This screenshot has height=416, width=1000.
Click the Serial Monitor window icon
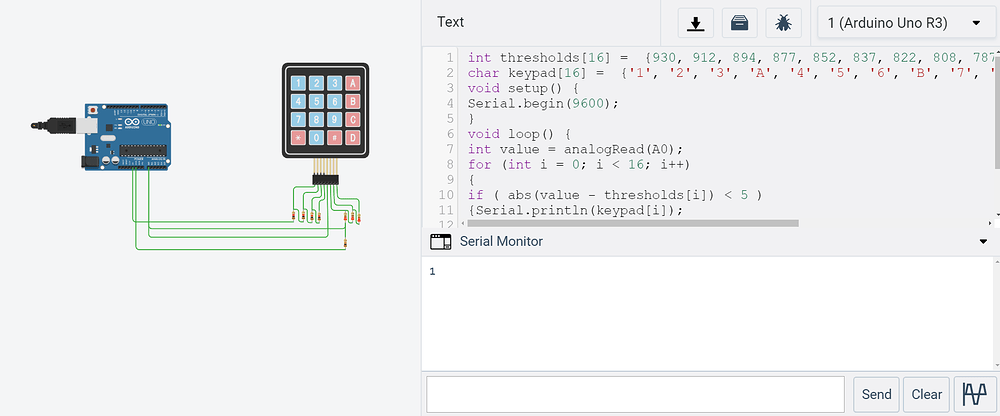440,241
